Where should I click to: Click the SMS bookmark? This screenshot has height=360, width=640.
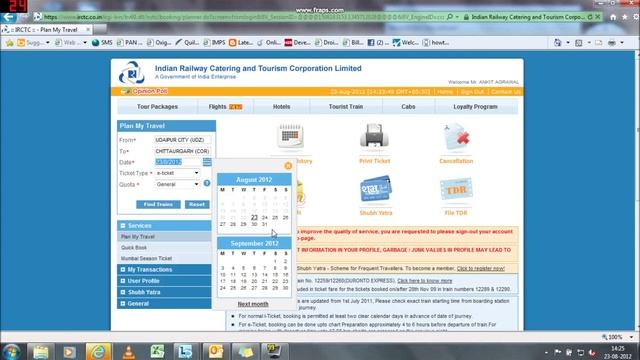[x=102, y=42]
